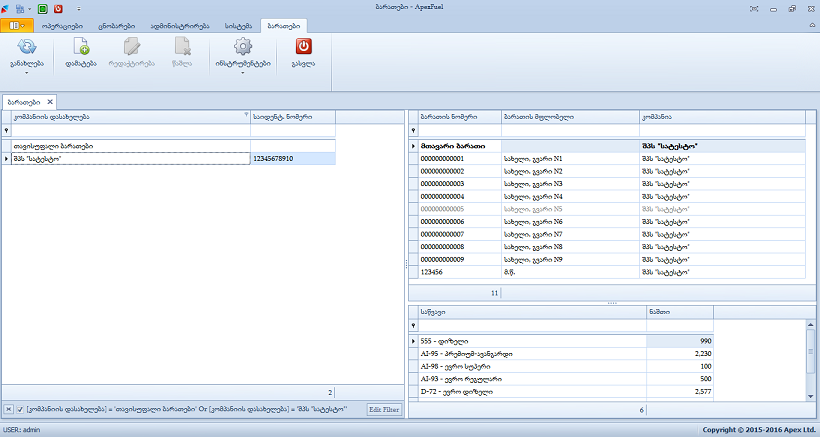
Task: Open the სისტემა ribbon tab
Action: (x=238, y=26)
